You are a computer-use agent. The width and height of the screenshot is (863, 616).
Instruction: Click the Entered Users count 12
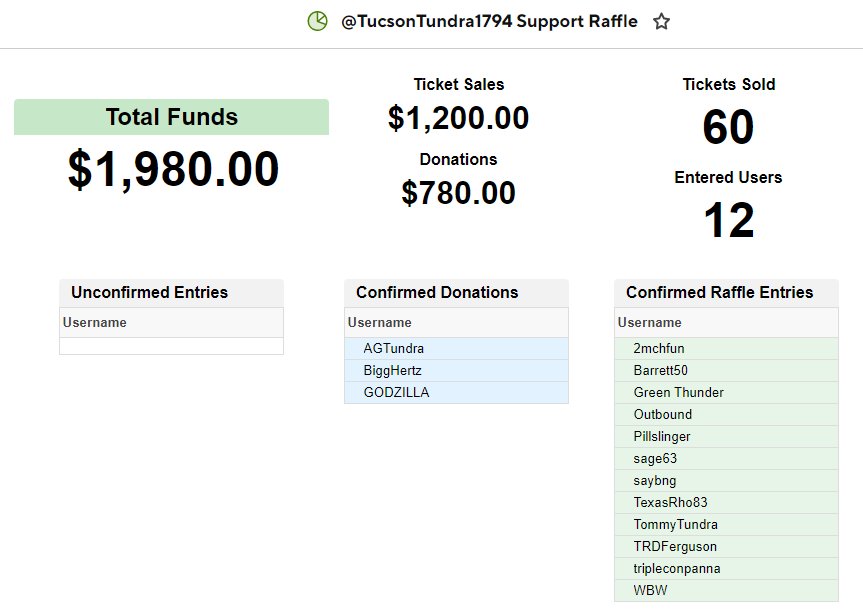click(729, 220)
